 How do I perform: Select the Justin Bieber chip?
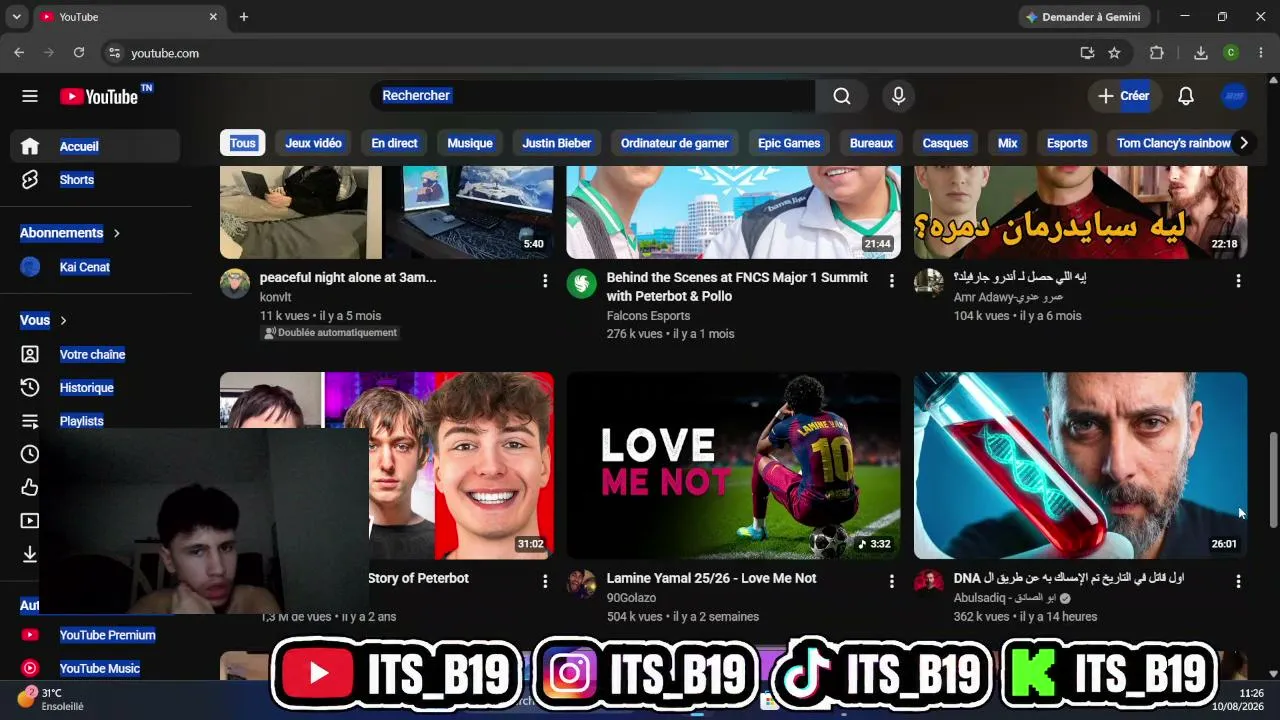(x=557, y=143)
